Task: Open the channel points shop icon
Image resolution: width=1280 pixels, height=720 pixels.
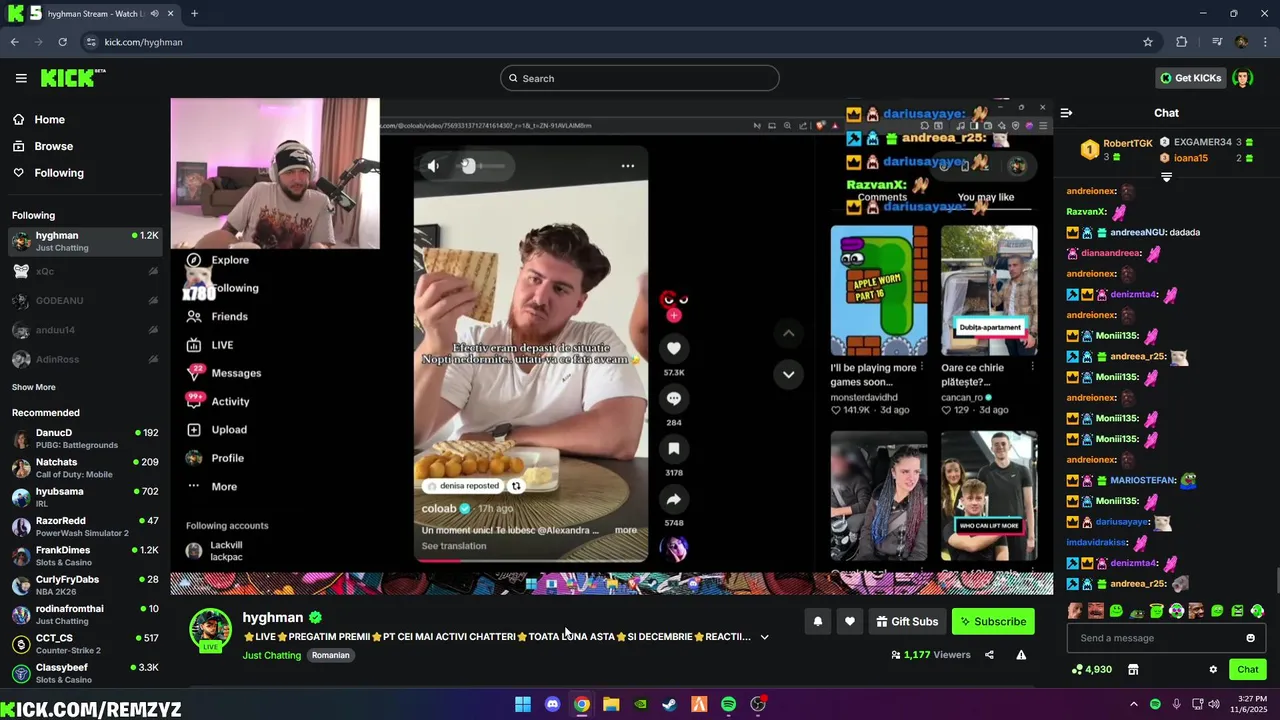Action: (1133, 669)
